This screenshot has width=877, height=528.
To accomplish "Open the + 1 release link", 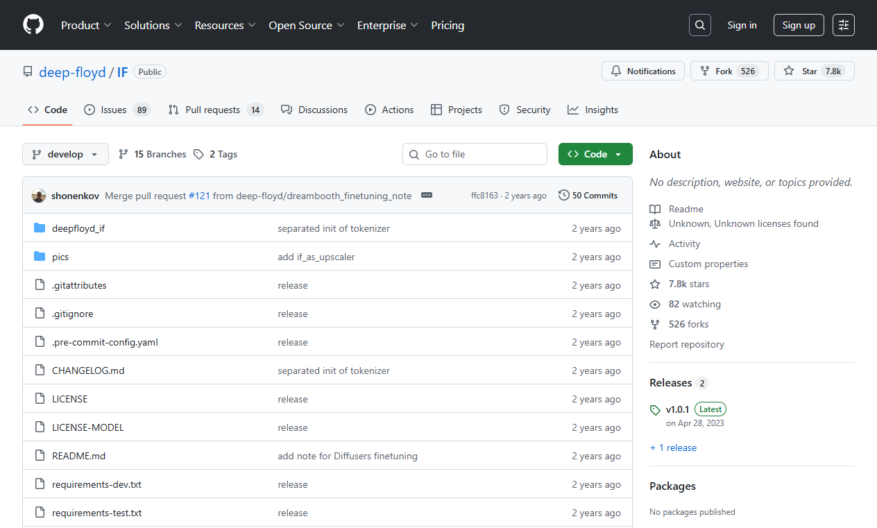I will pos(673,447).
